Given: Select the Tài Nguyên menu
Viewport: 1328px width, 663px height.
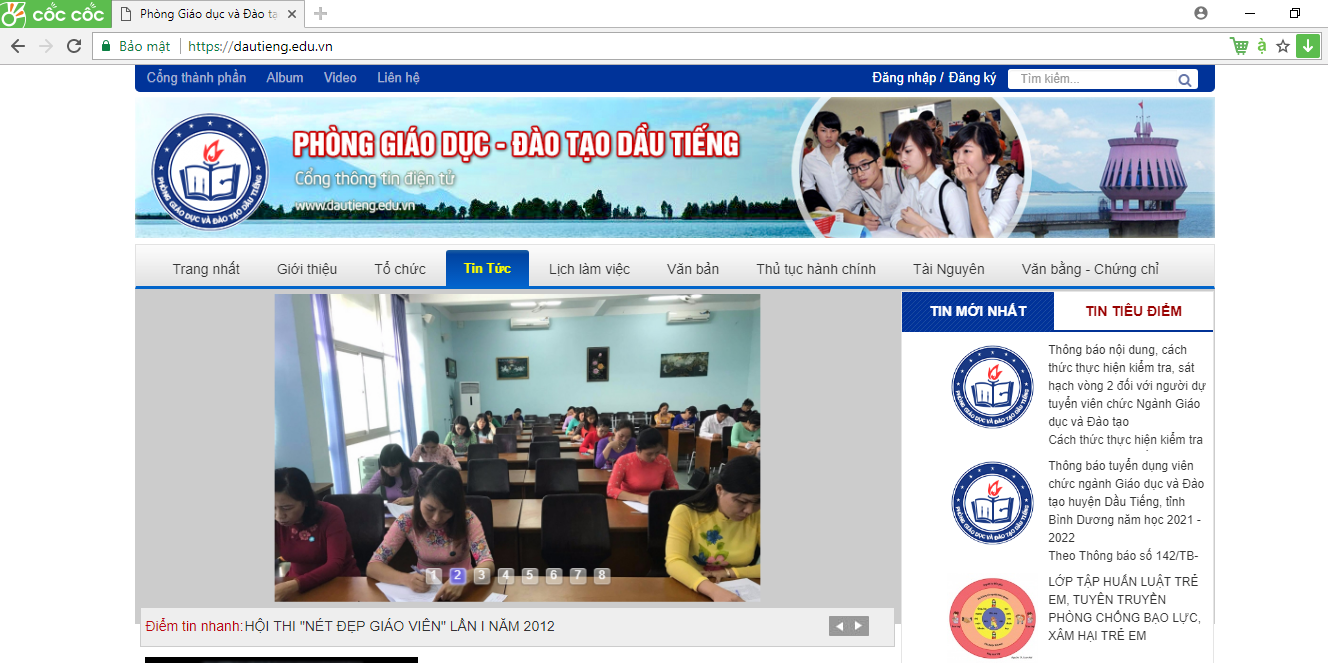Looking at the screenshot, I should pos(949,269).
